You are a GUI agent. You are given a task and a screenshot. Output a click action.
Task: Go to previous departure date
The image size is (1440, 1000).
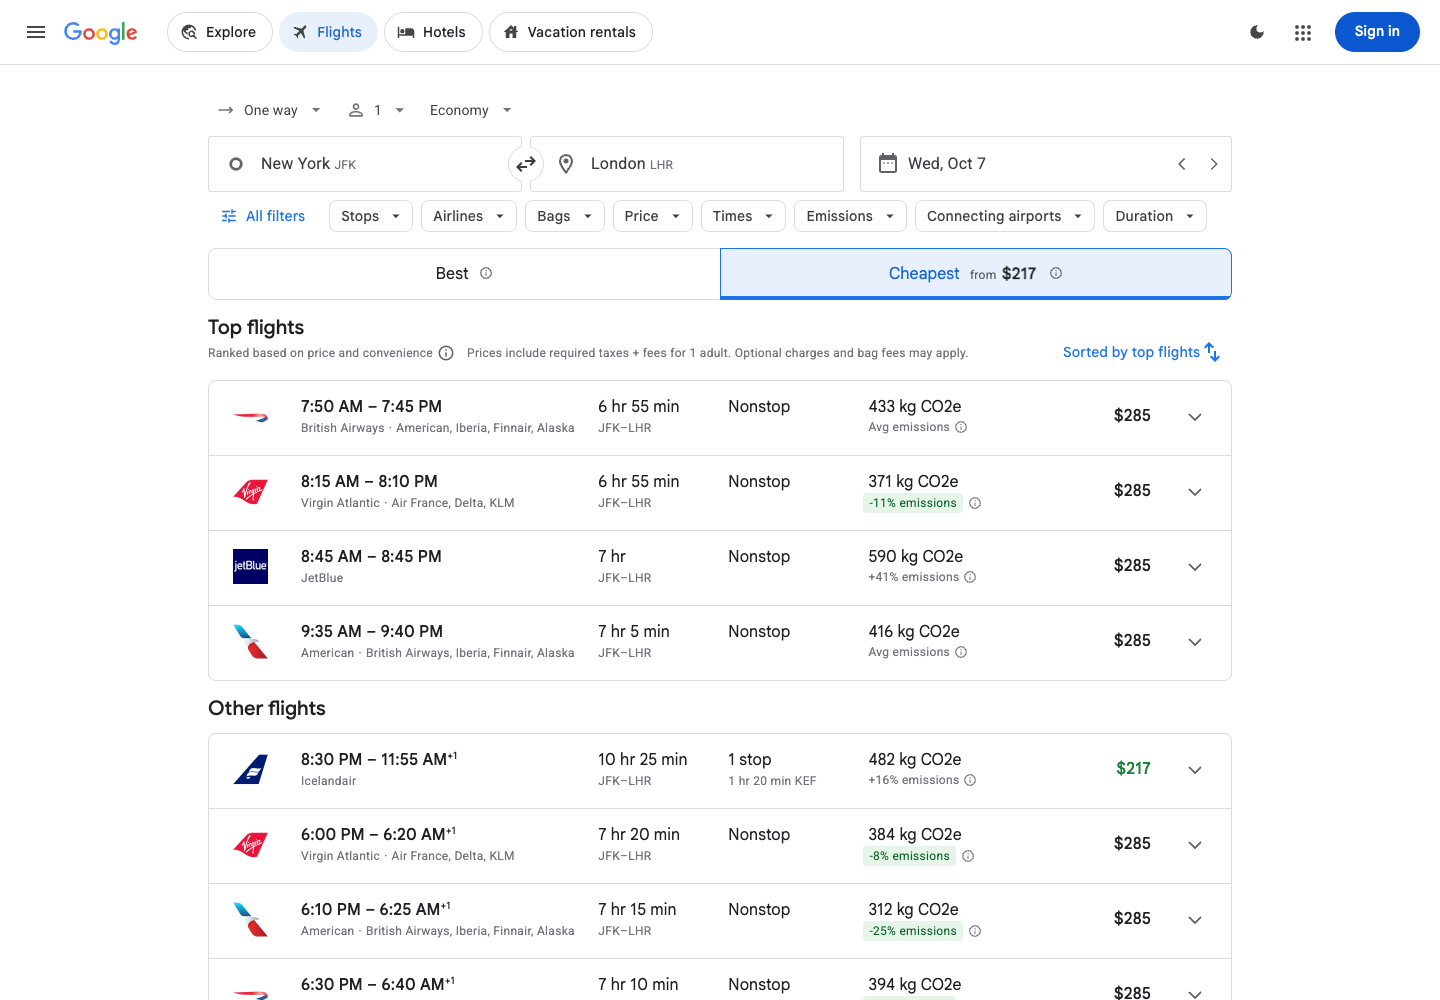click(x=1181, y=164)
